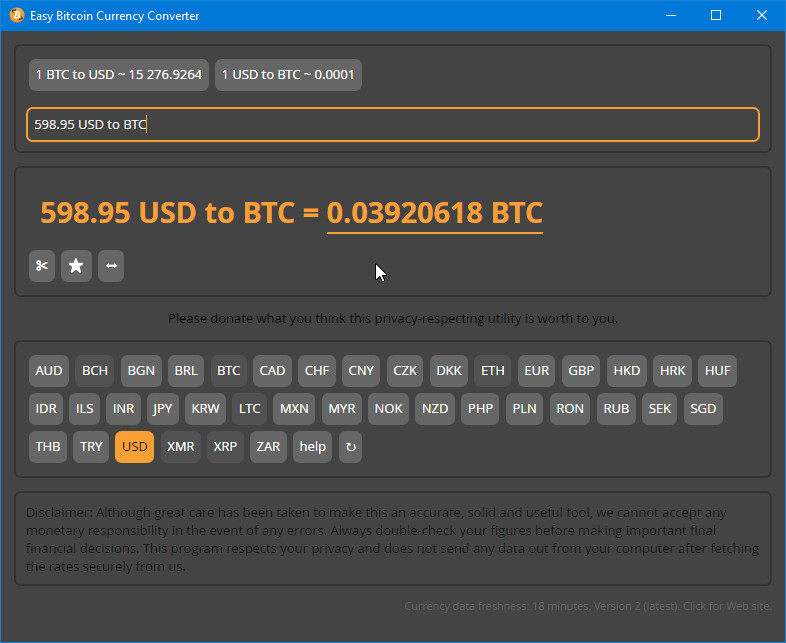Refresh rates with the circular arrow button

[x=350, y=447]
